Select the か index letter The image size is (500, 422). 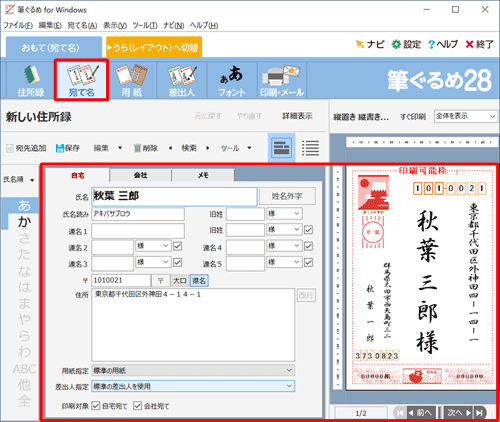(x=24, y=222)
